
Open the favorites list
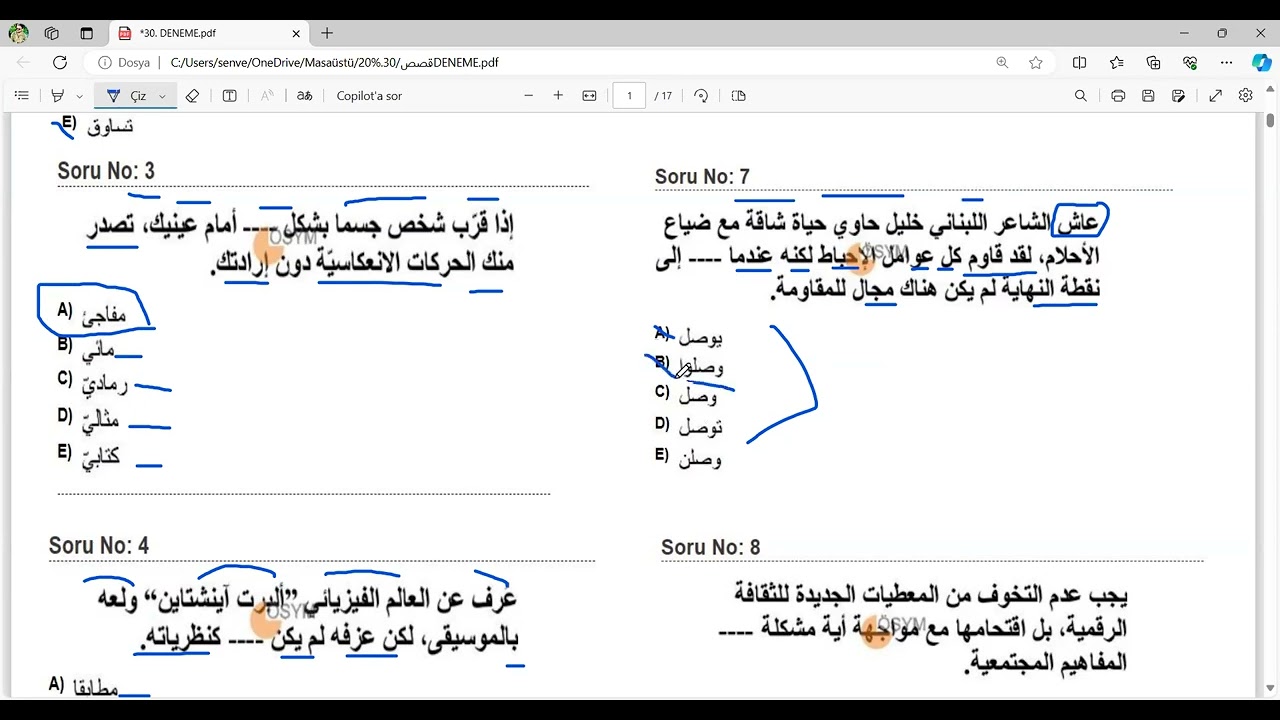[1116, 62]
